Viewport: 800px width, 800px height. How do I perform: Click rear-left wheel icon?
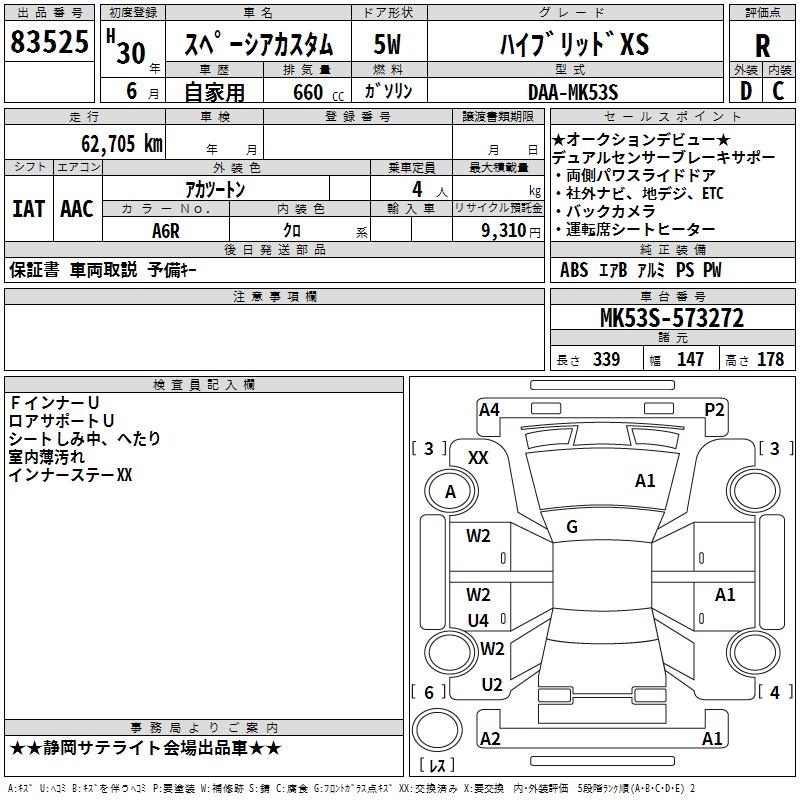[452, 653]
